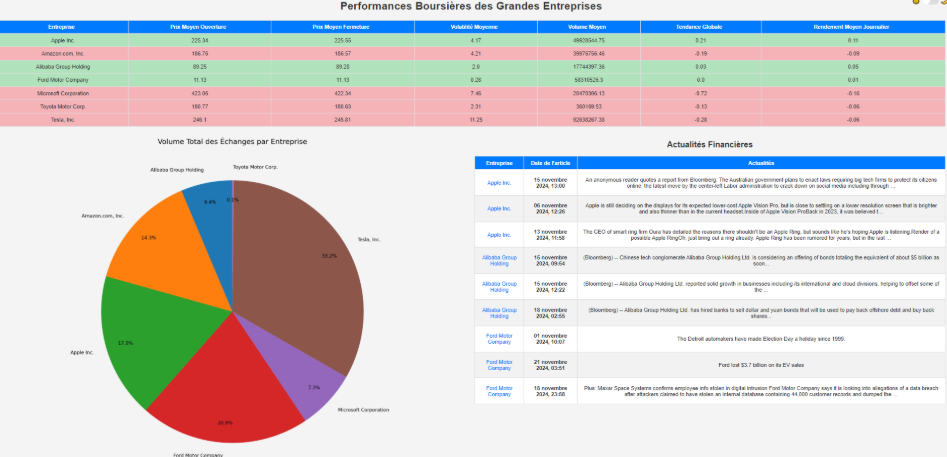The height and width of the screenshot is (457, 947).
Task: Click Entreprise header in Actualités Financières table
Action: pyautogui.click(x=499, y=163)
